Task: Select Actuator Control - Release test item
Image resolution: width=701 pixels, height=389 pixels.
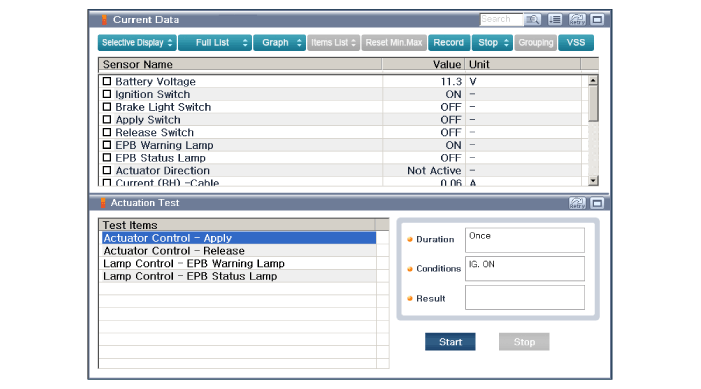Action: pyautogui.click(x=239, y=251)
